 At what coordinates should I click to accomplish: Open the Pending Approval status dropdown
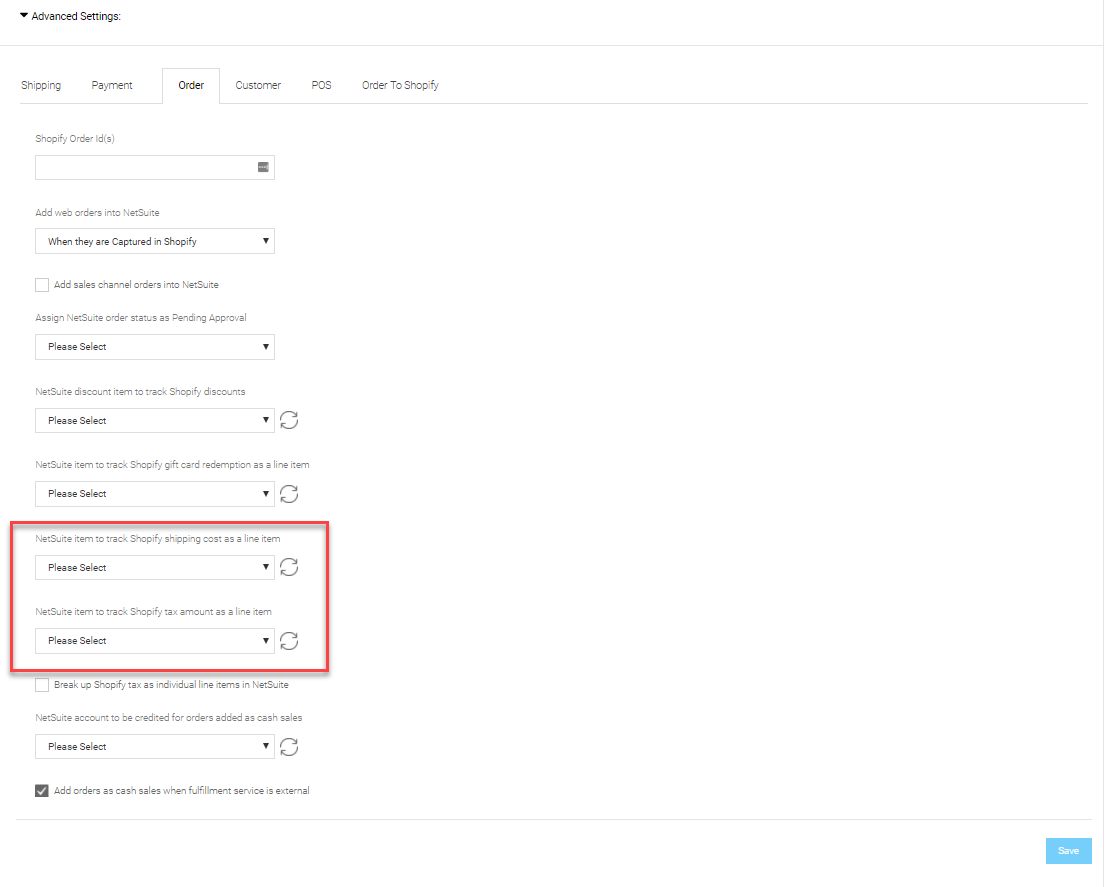(154, 346)
